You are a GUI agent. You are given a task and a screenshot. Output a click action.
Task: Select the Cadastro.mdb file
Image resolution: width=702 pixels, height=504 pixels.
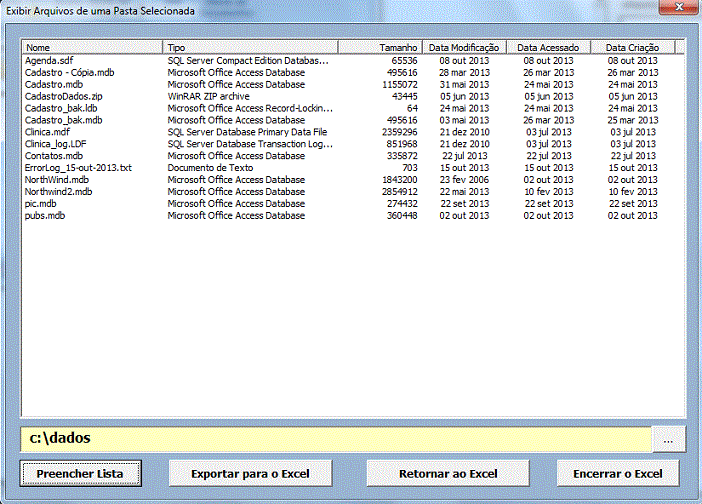tap(54, 84)
